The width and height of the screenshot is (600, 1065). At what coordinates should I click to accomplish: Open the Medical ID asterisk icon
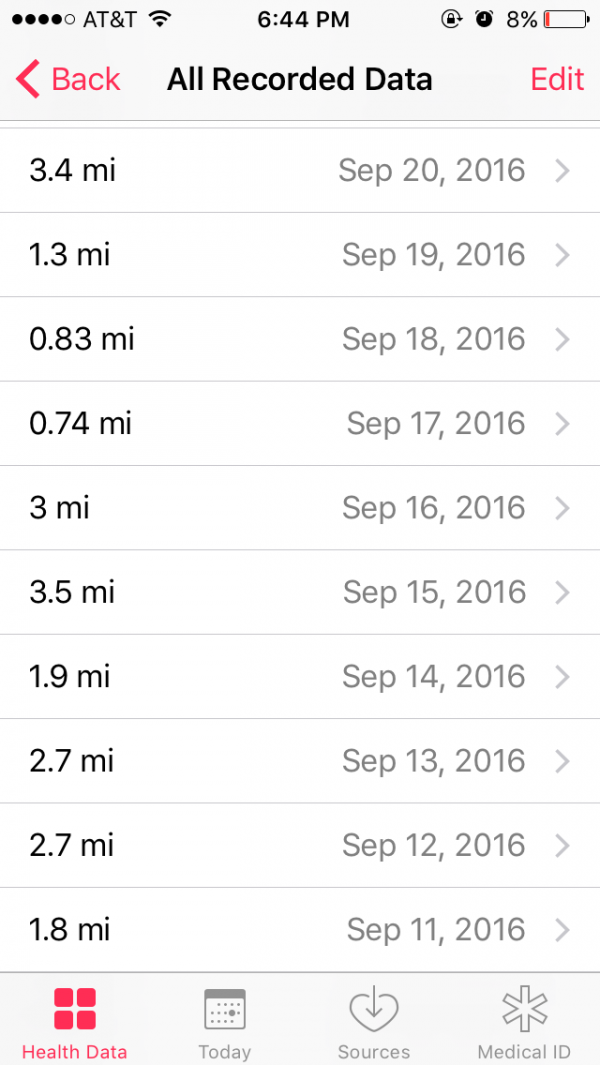pos(524,1009)
